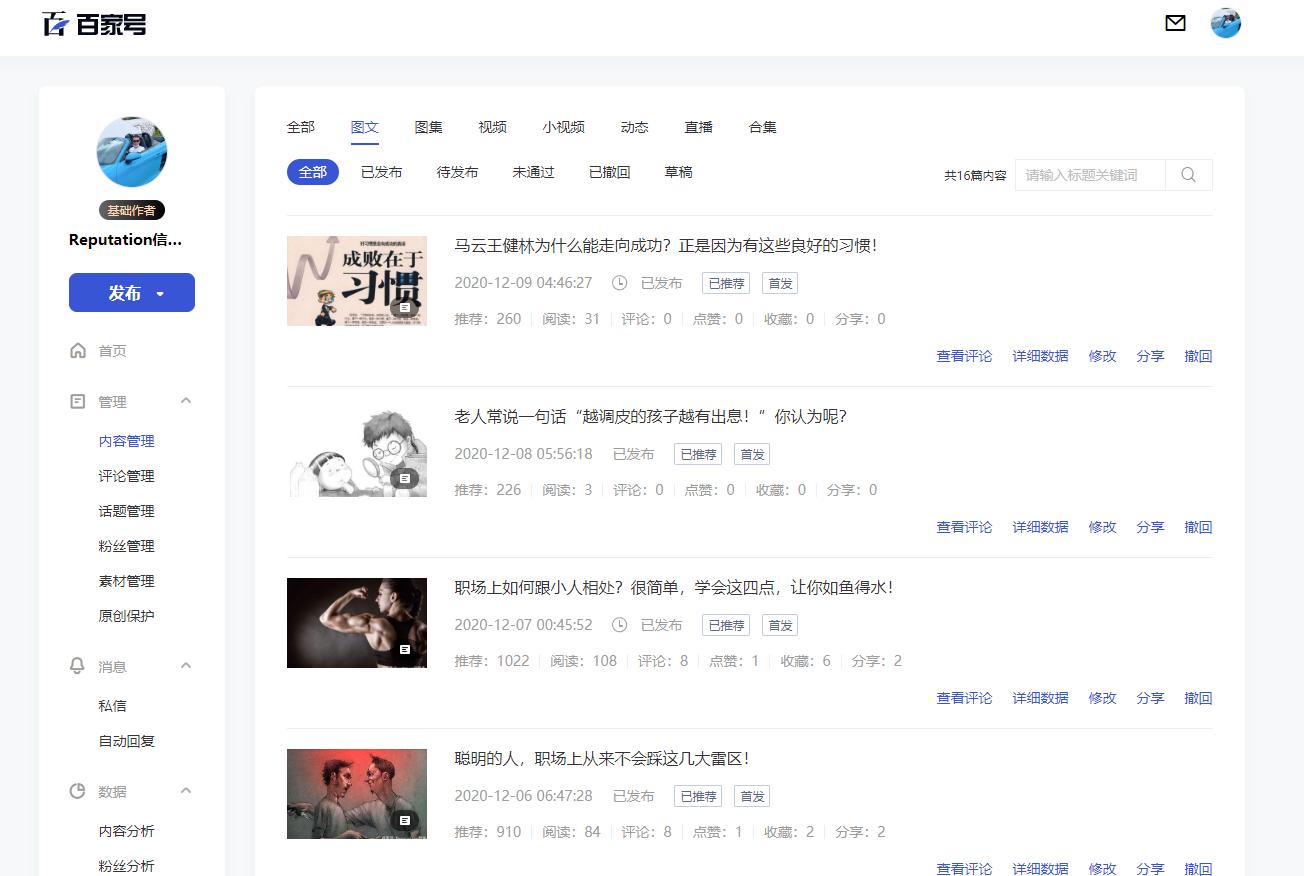Open the 合集 tab
The height and width of the screenshot is (876, 1304).
[x=763, y=127]
